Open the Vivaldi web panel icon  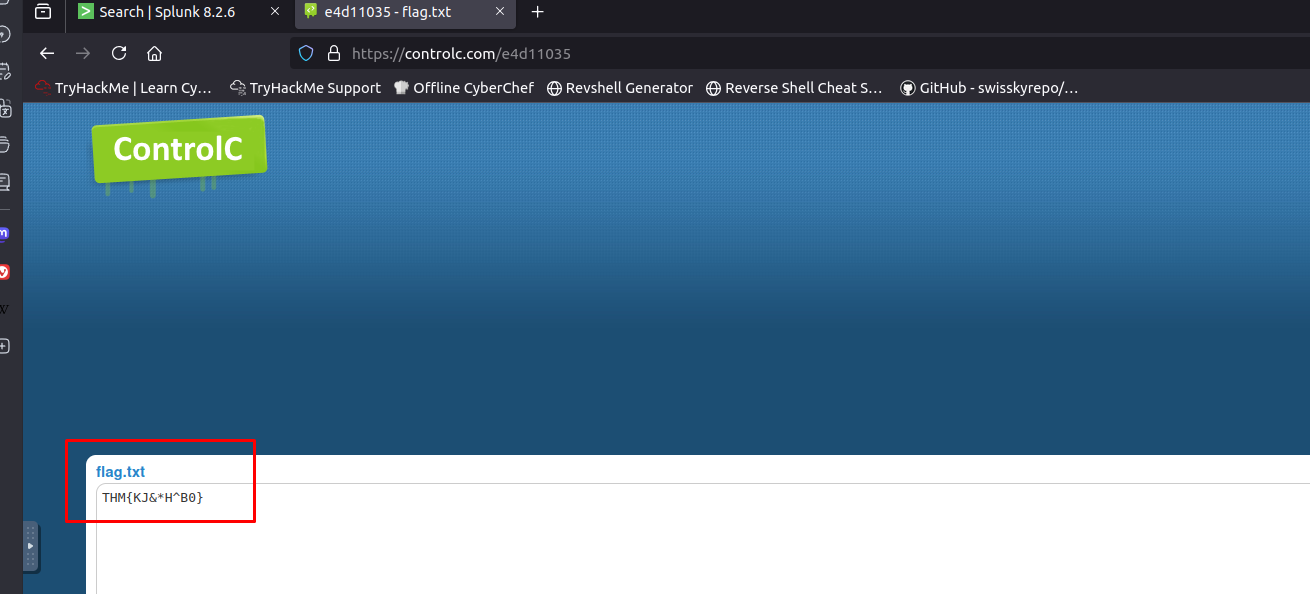pyautogui.click(x=4, y=272)
